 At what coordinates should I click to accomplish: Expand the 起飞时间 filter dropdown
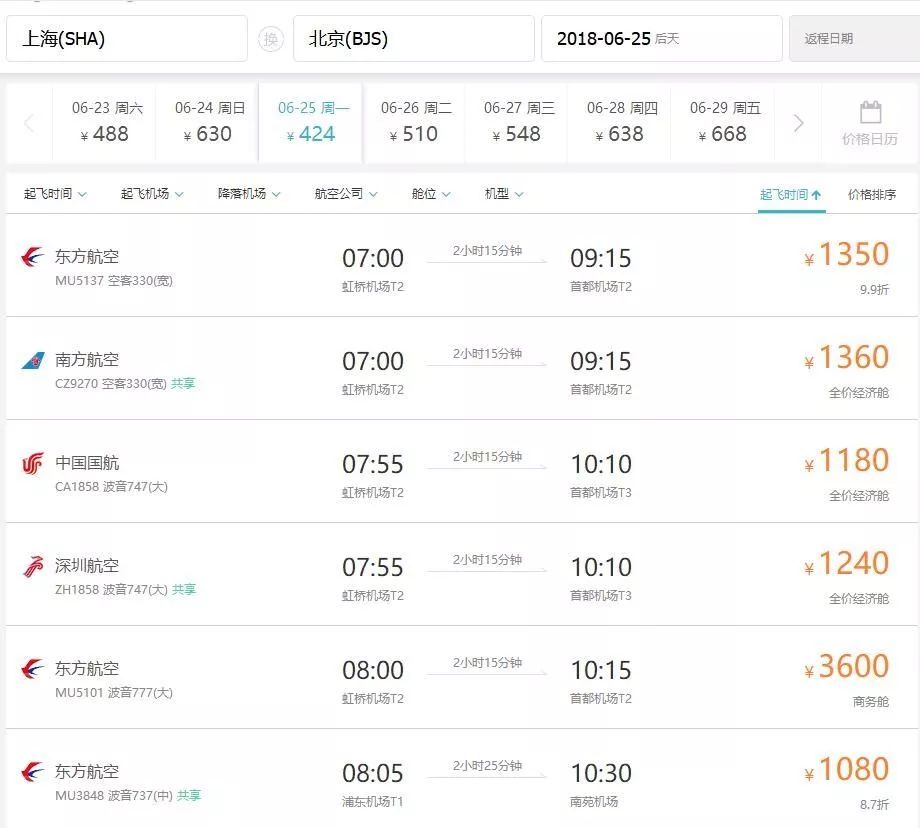click(55, 194)
